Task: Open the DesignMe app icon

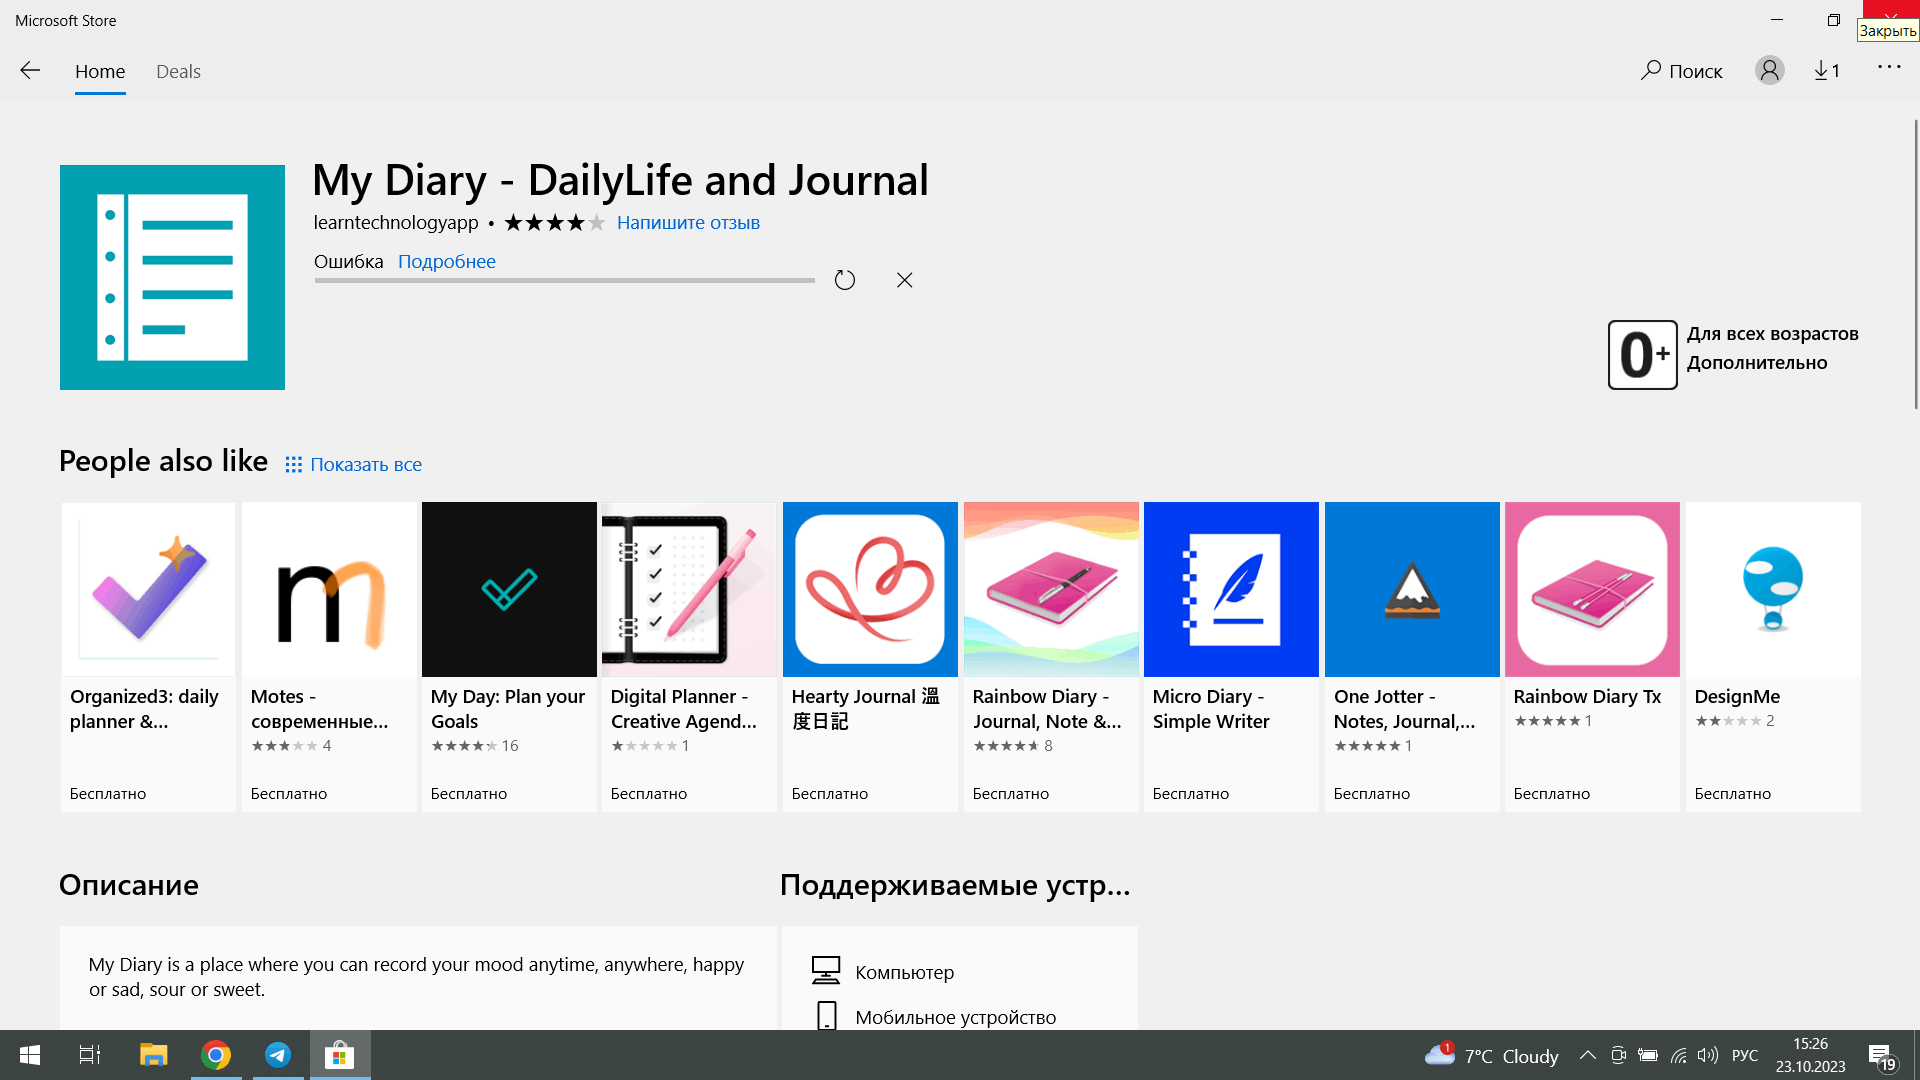Action: [x=1773, y=589]
